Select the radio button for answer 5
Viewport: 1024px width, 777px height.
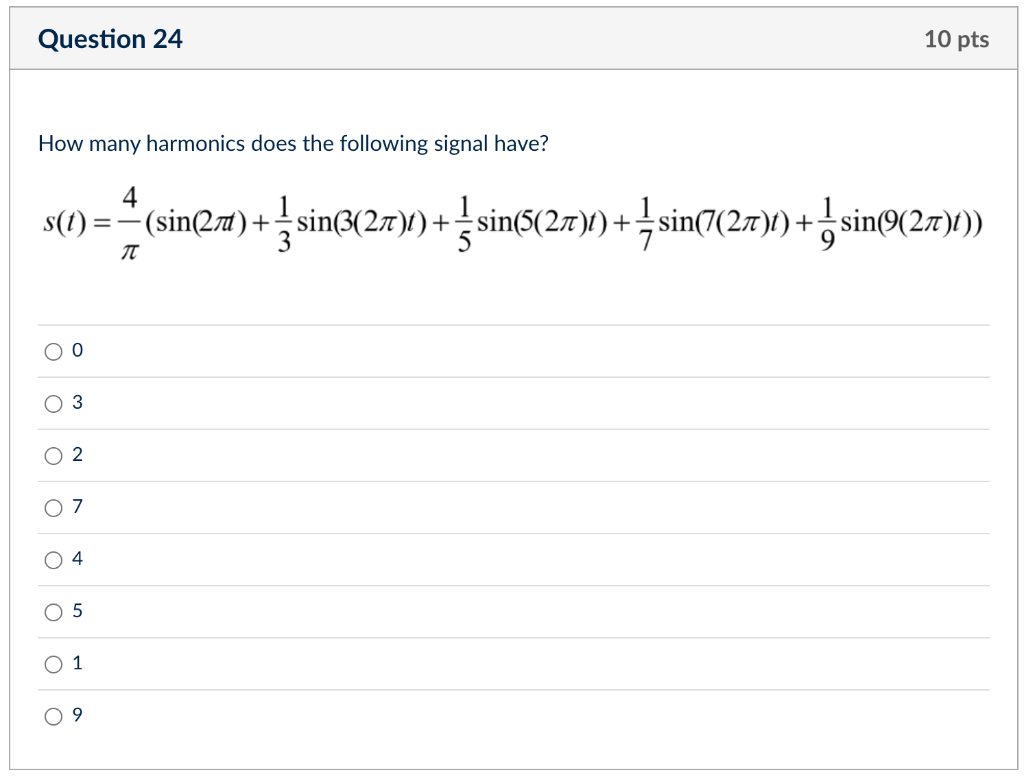[x=52, y=610]
